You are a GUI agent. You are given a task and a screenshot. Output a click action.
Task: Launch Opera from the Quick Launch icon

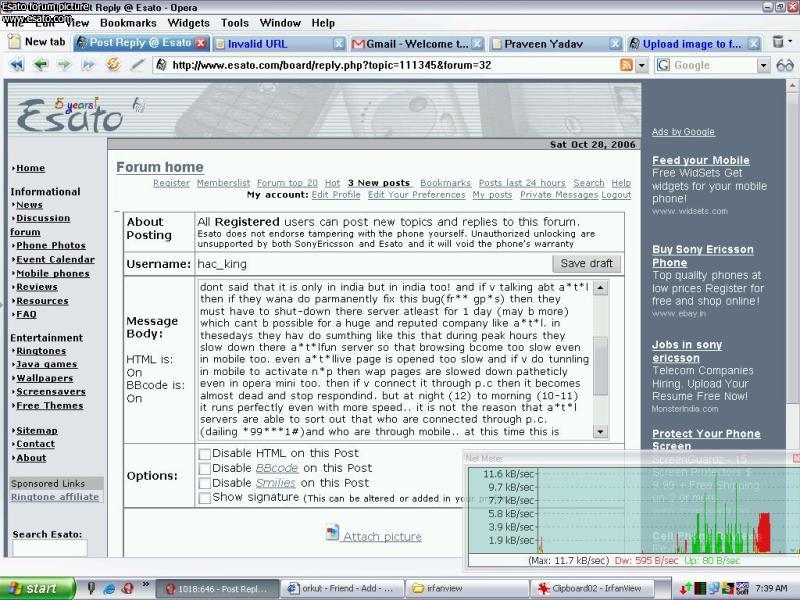[x=127, y=588]
